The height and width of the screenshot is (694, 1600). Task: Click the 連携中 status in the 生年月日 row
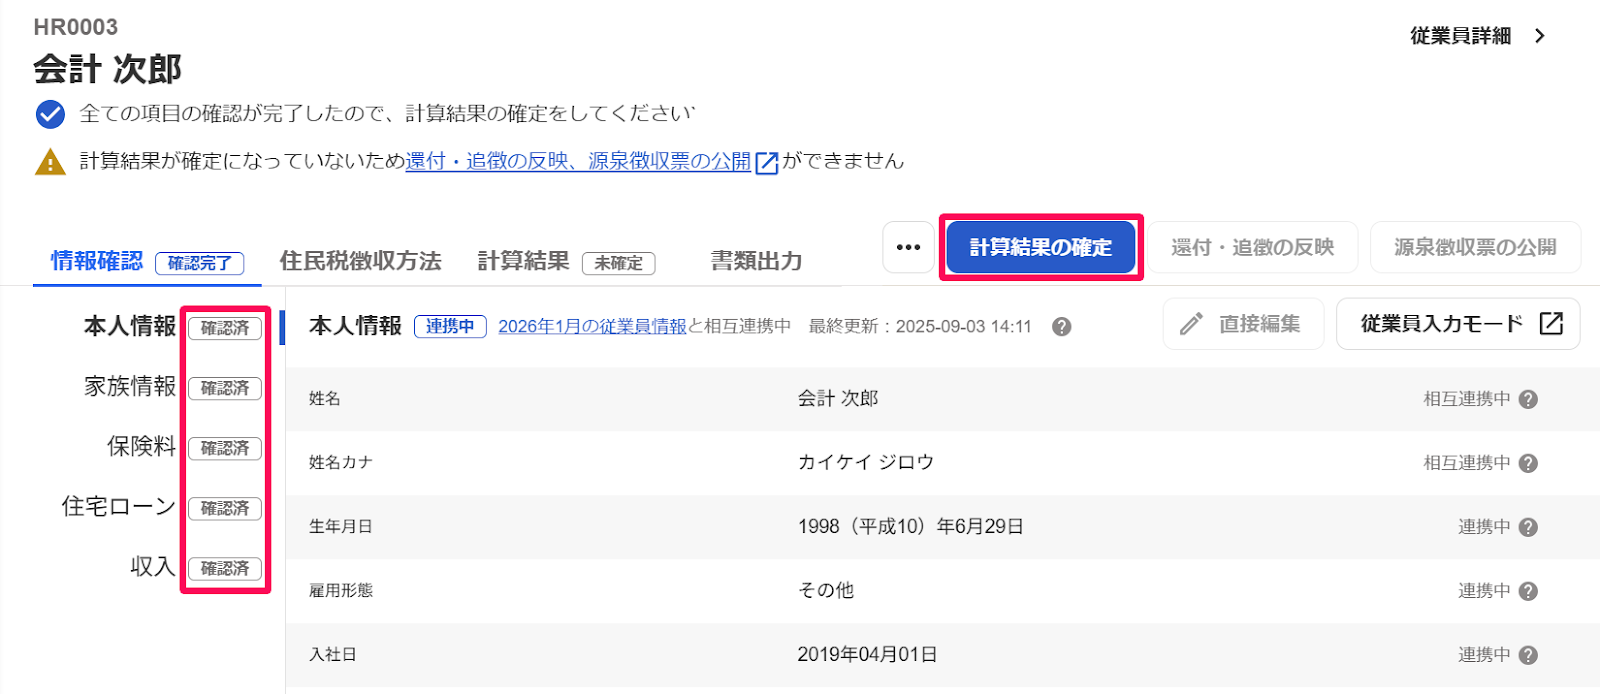(x=1484, y=527)
